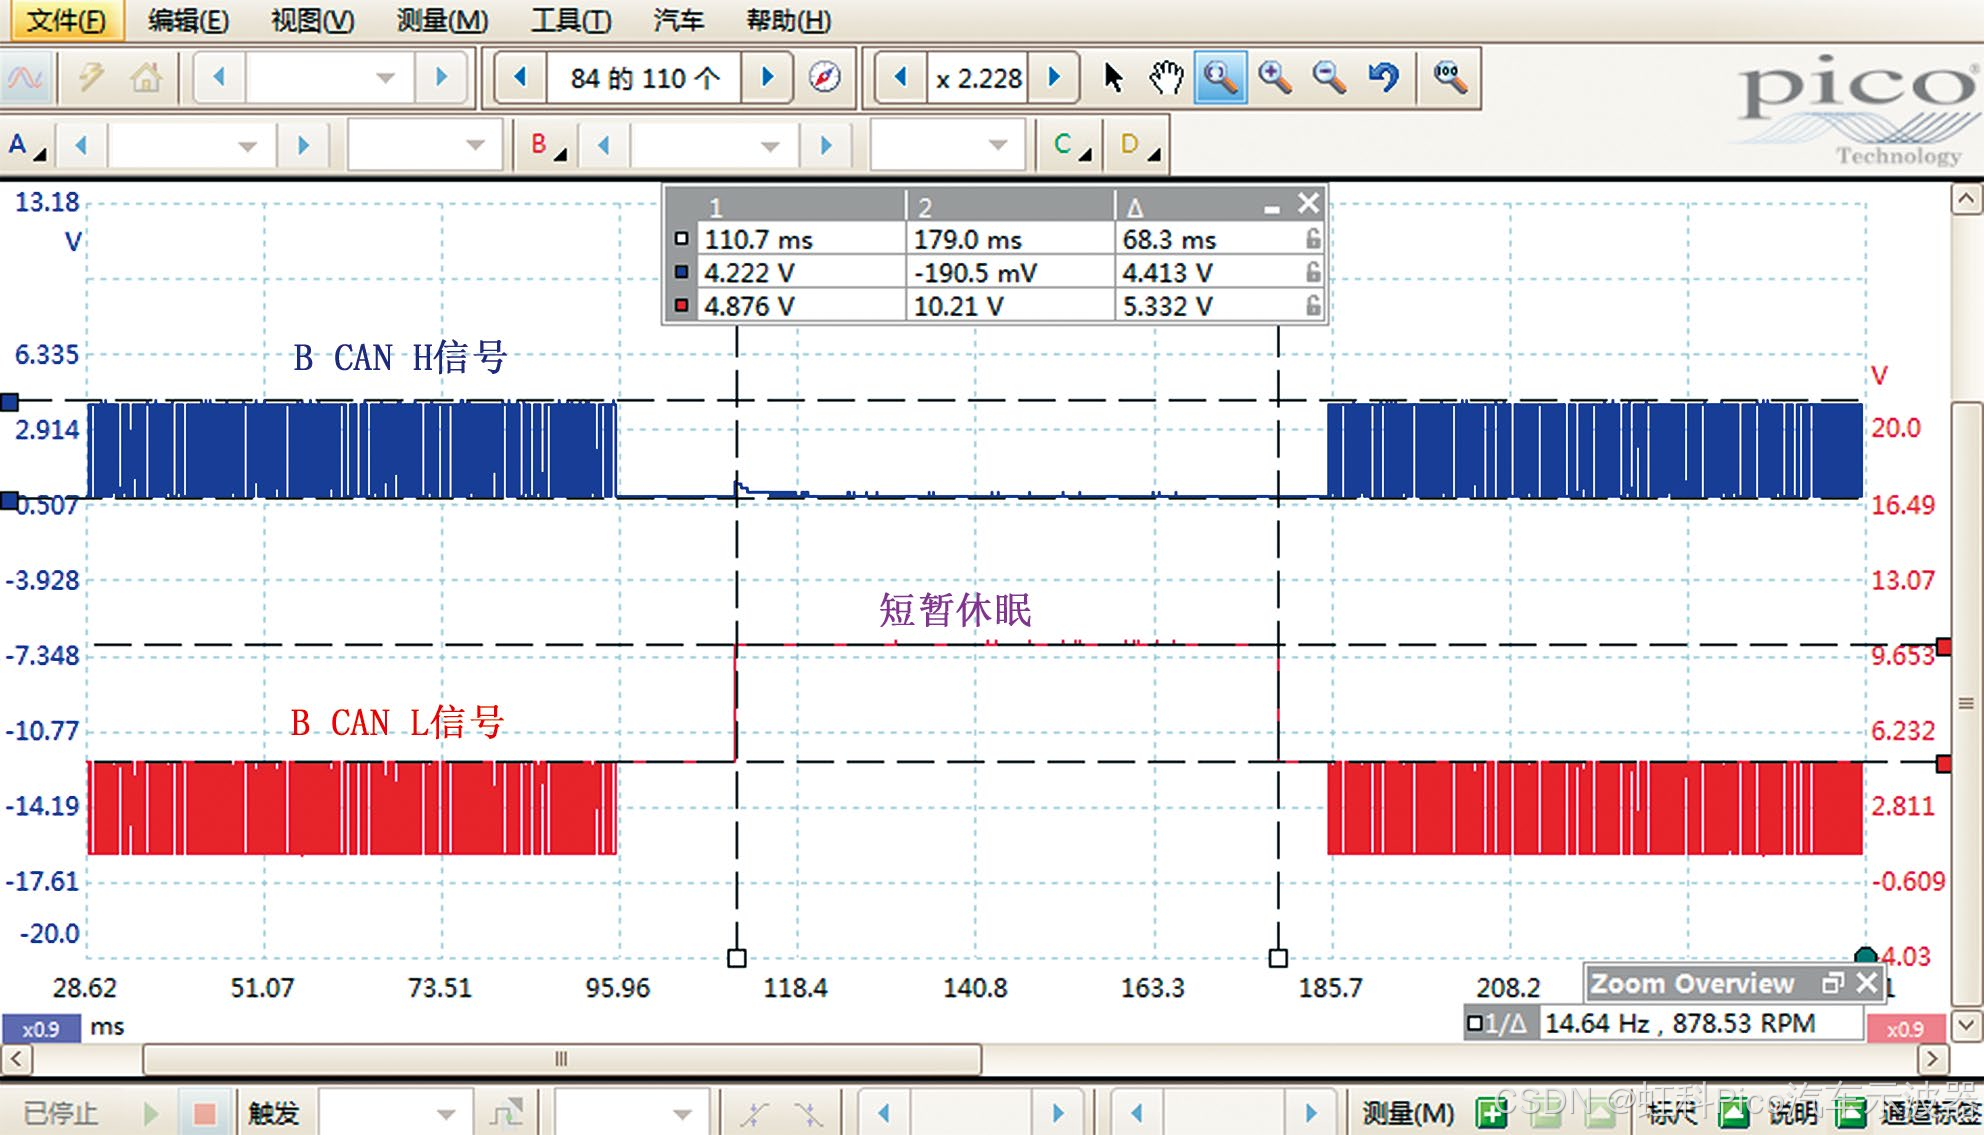Click the scope mode waveform icon
Screen dimensions: 1984x1135
[x=25, y=78]
